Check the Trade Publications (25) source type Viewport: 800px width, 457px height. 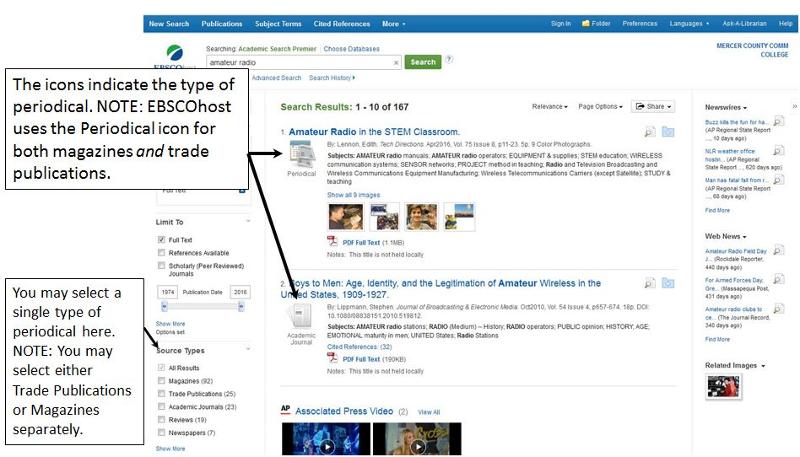pos(161,394)
